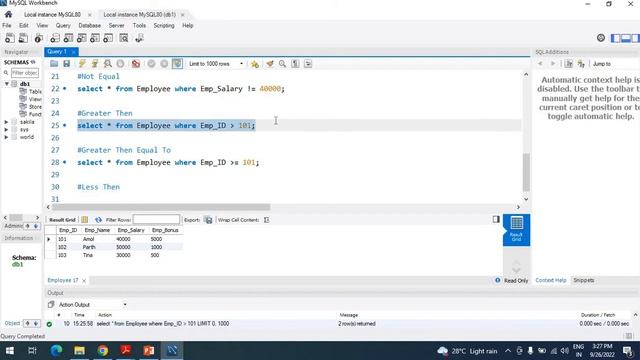
Task: Execute selected script with lightning bolt icon
Action: click(x=82, y=64)
